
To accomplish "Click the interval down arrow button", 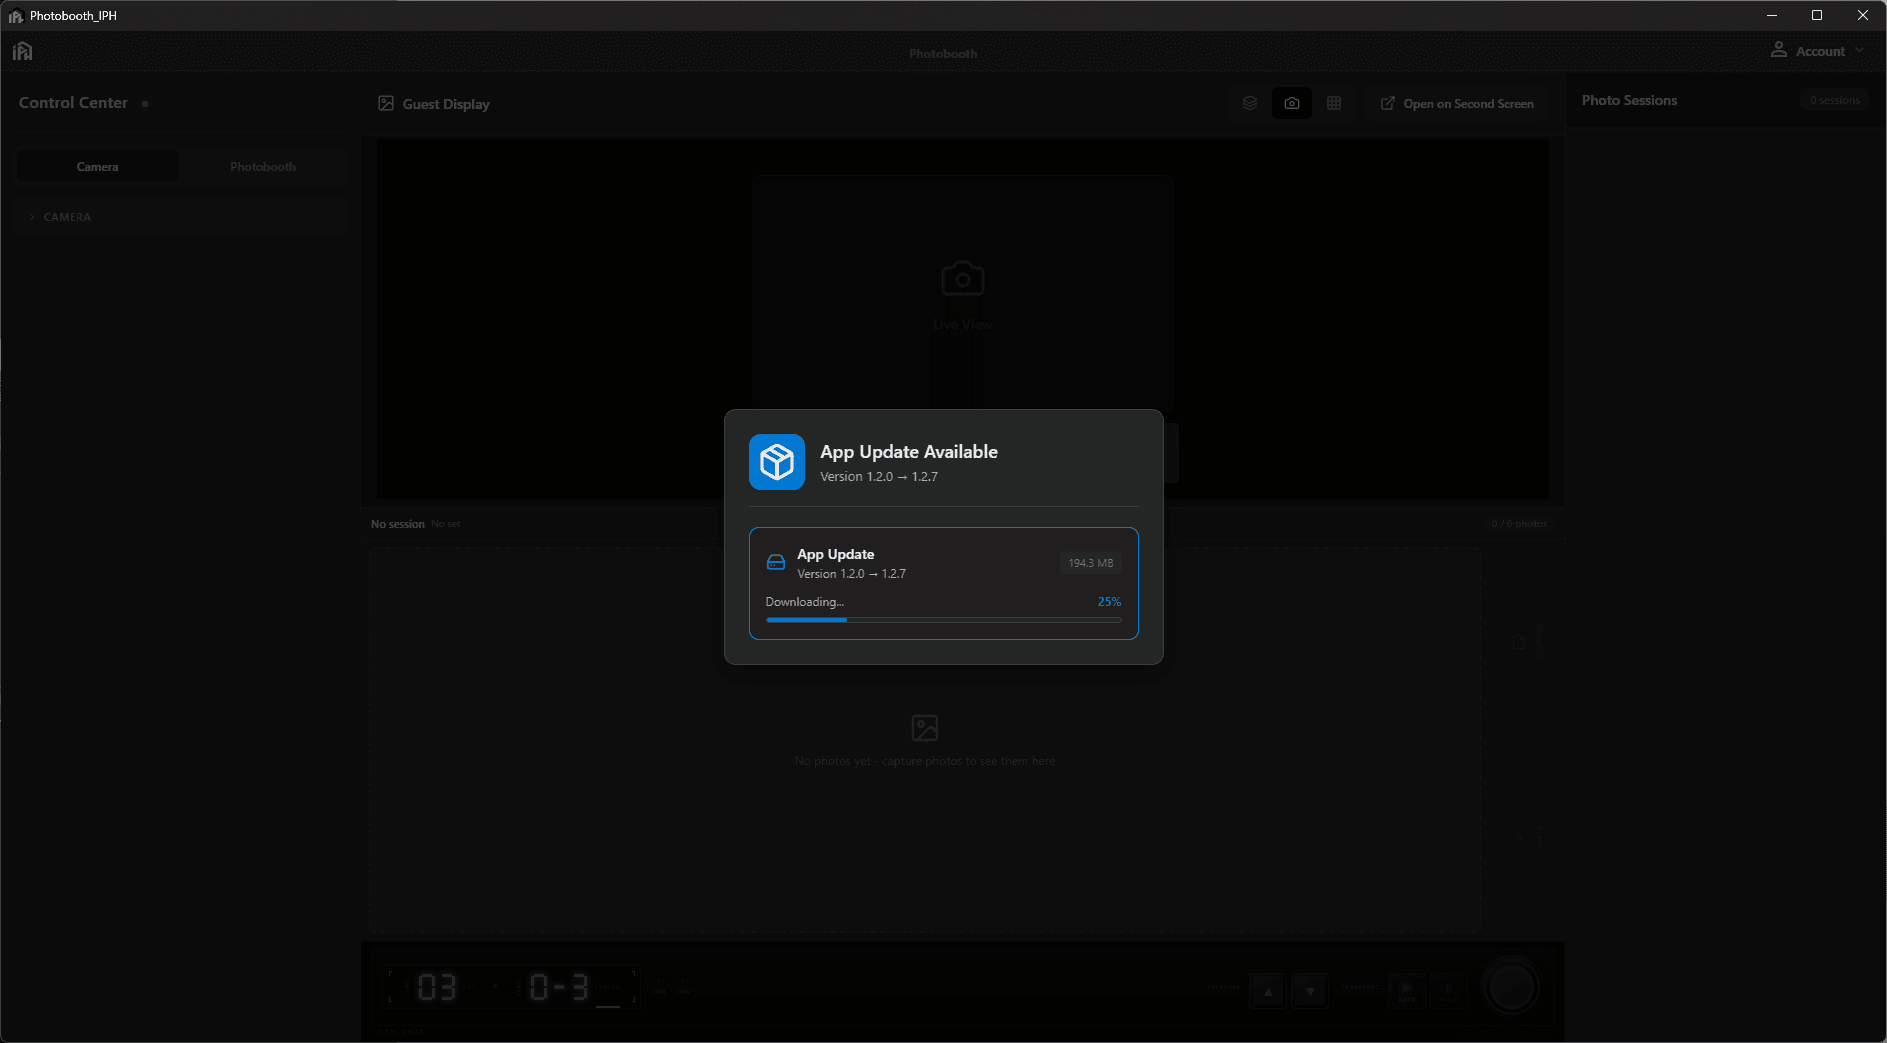I will (x=1310, y=992).
